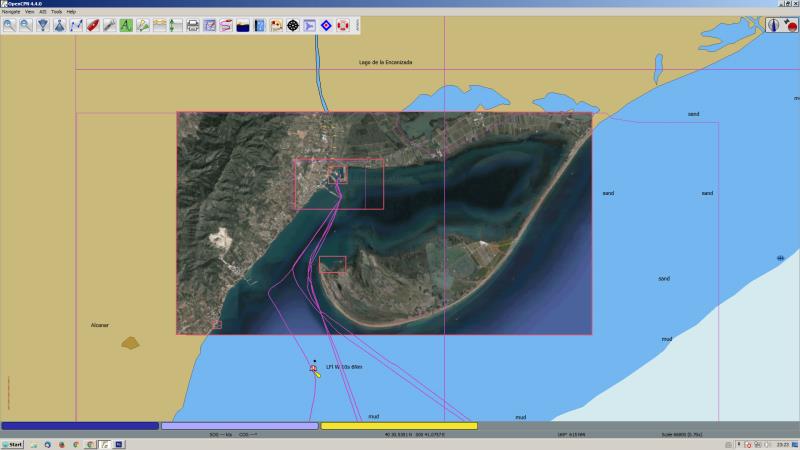
Task: Open the Navigate menu
Action: tap(11, 11)
